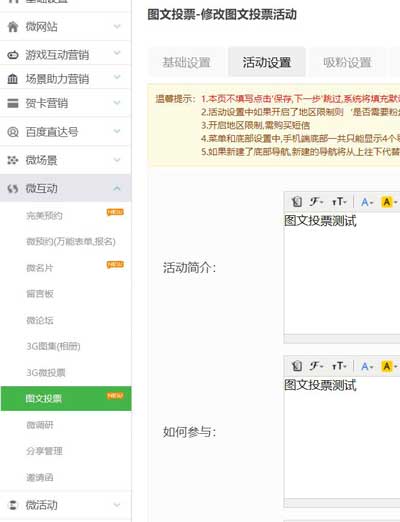This screenshot has width=400, height=522.
Task: Click the 微互动 sidebar icon
Action: point(13,189)
